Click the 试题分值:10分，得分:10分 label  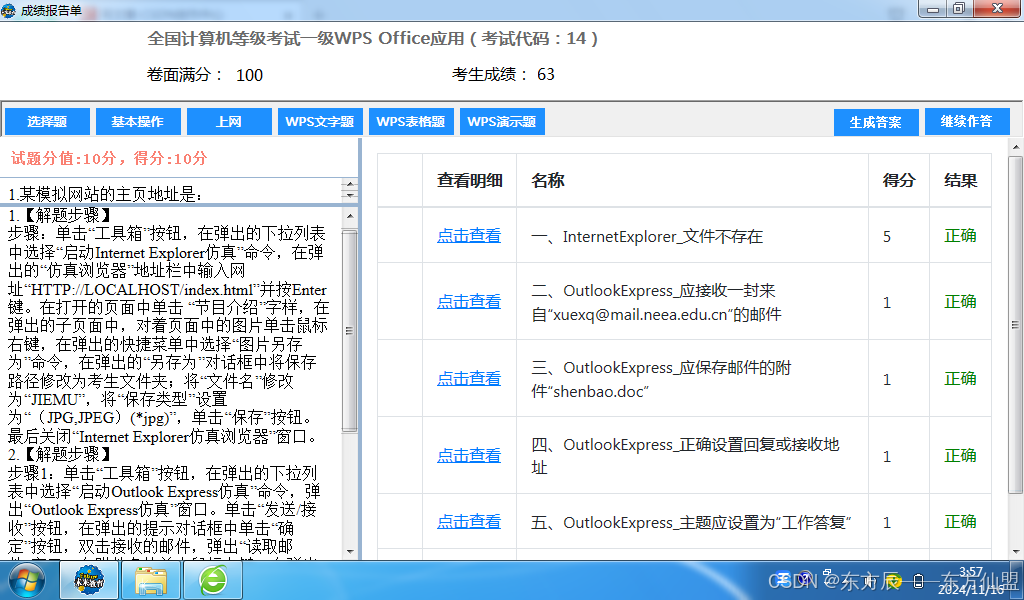109,158
